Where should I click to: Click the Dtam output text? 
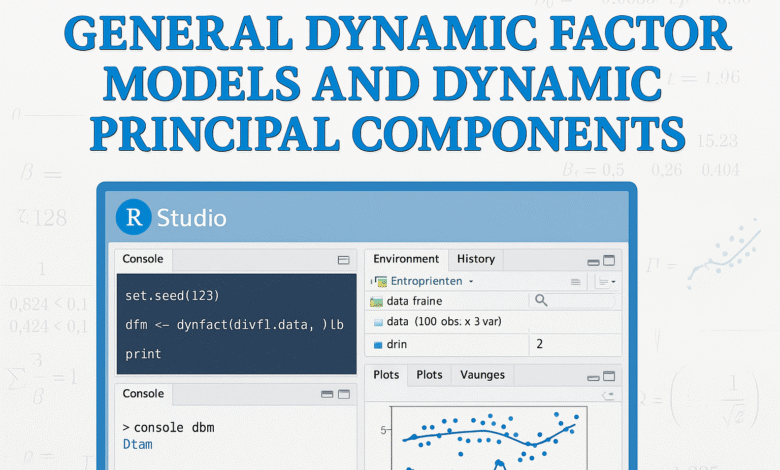click(137, 445)
